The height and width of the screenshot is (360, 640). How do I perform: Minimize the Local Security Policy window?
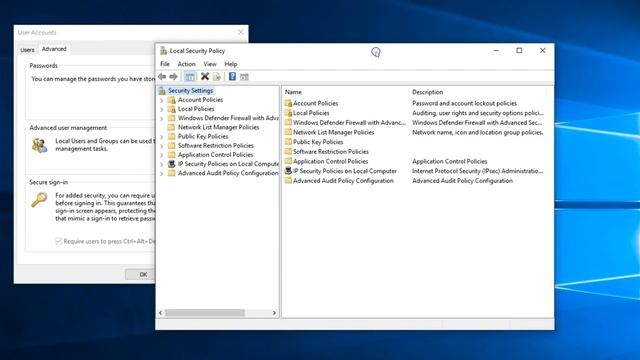(x=496, y=51)
